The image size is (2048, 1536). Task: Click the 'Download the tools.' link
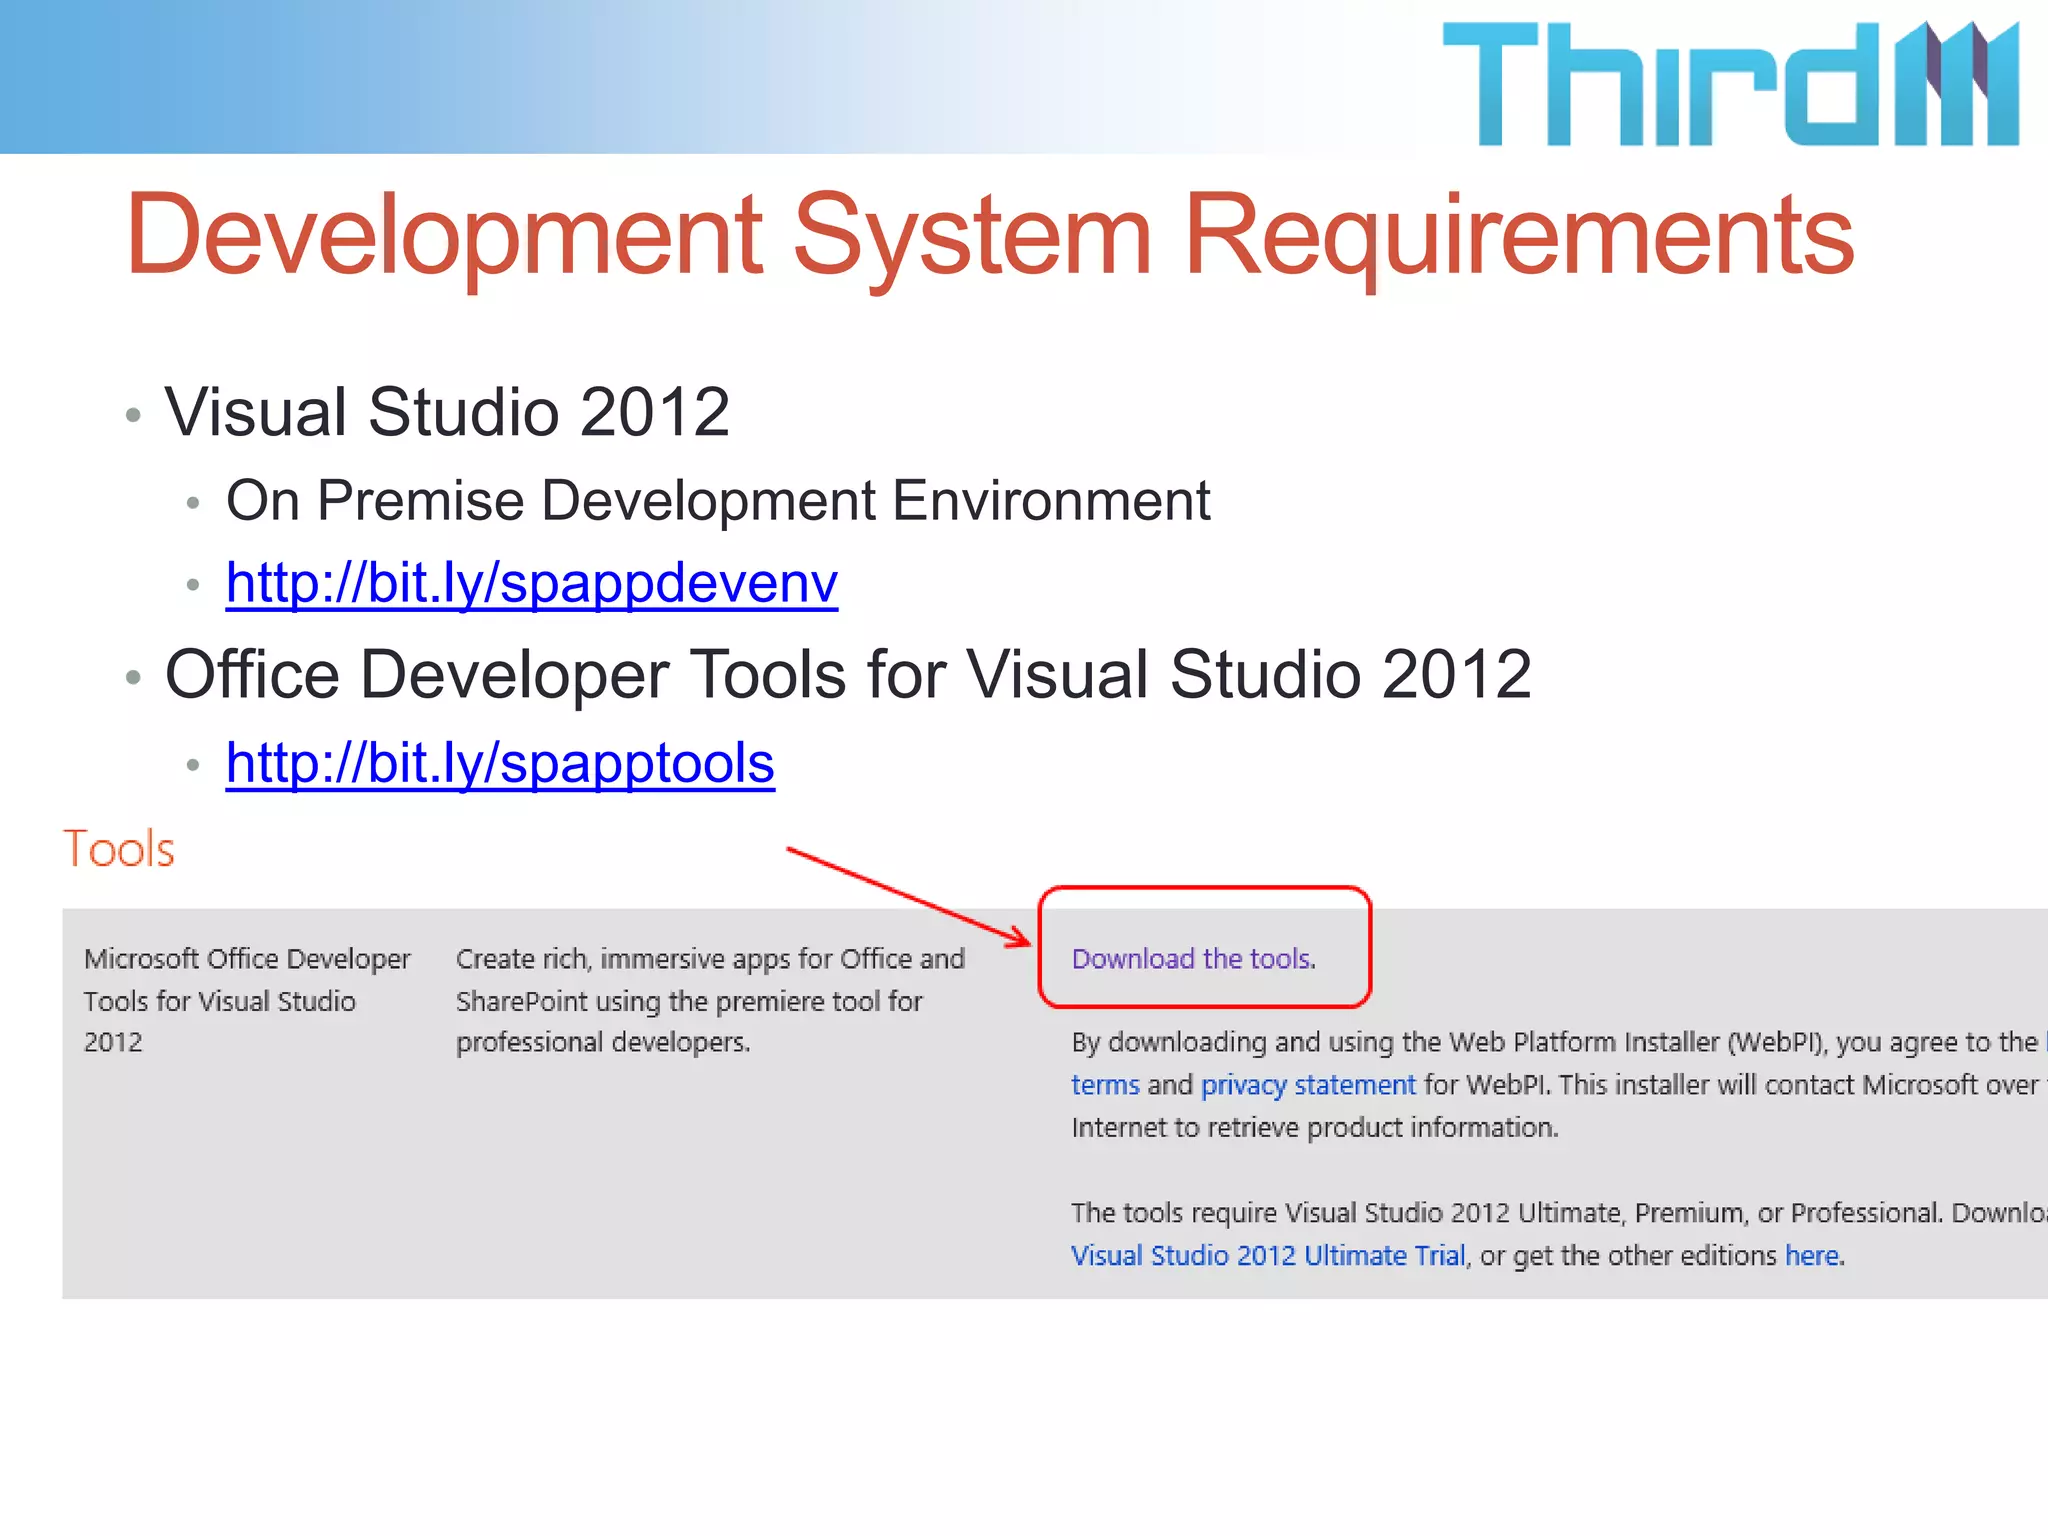(x=1193, y=959)
